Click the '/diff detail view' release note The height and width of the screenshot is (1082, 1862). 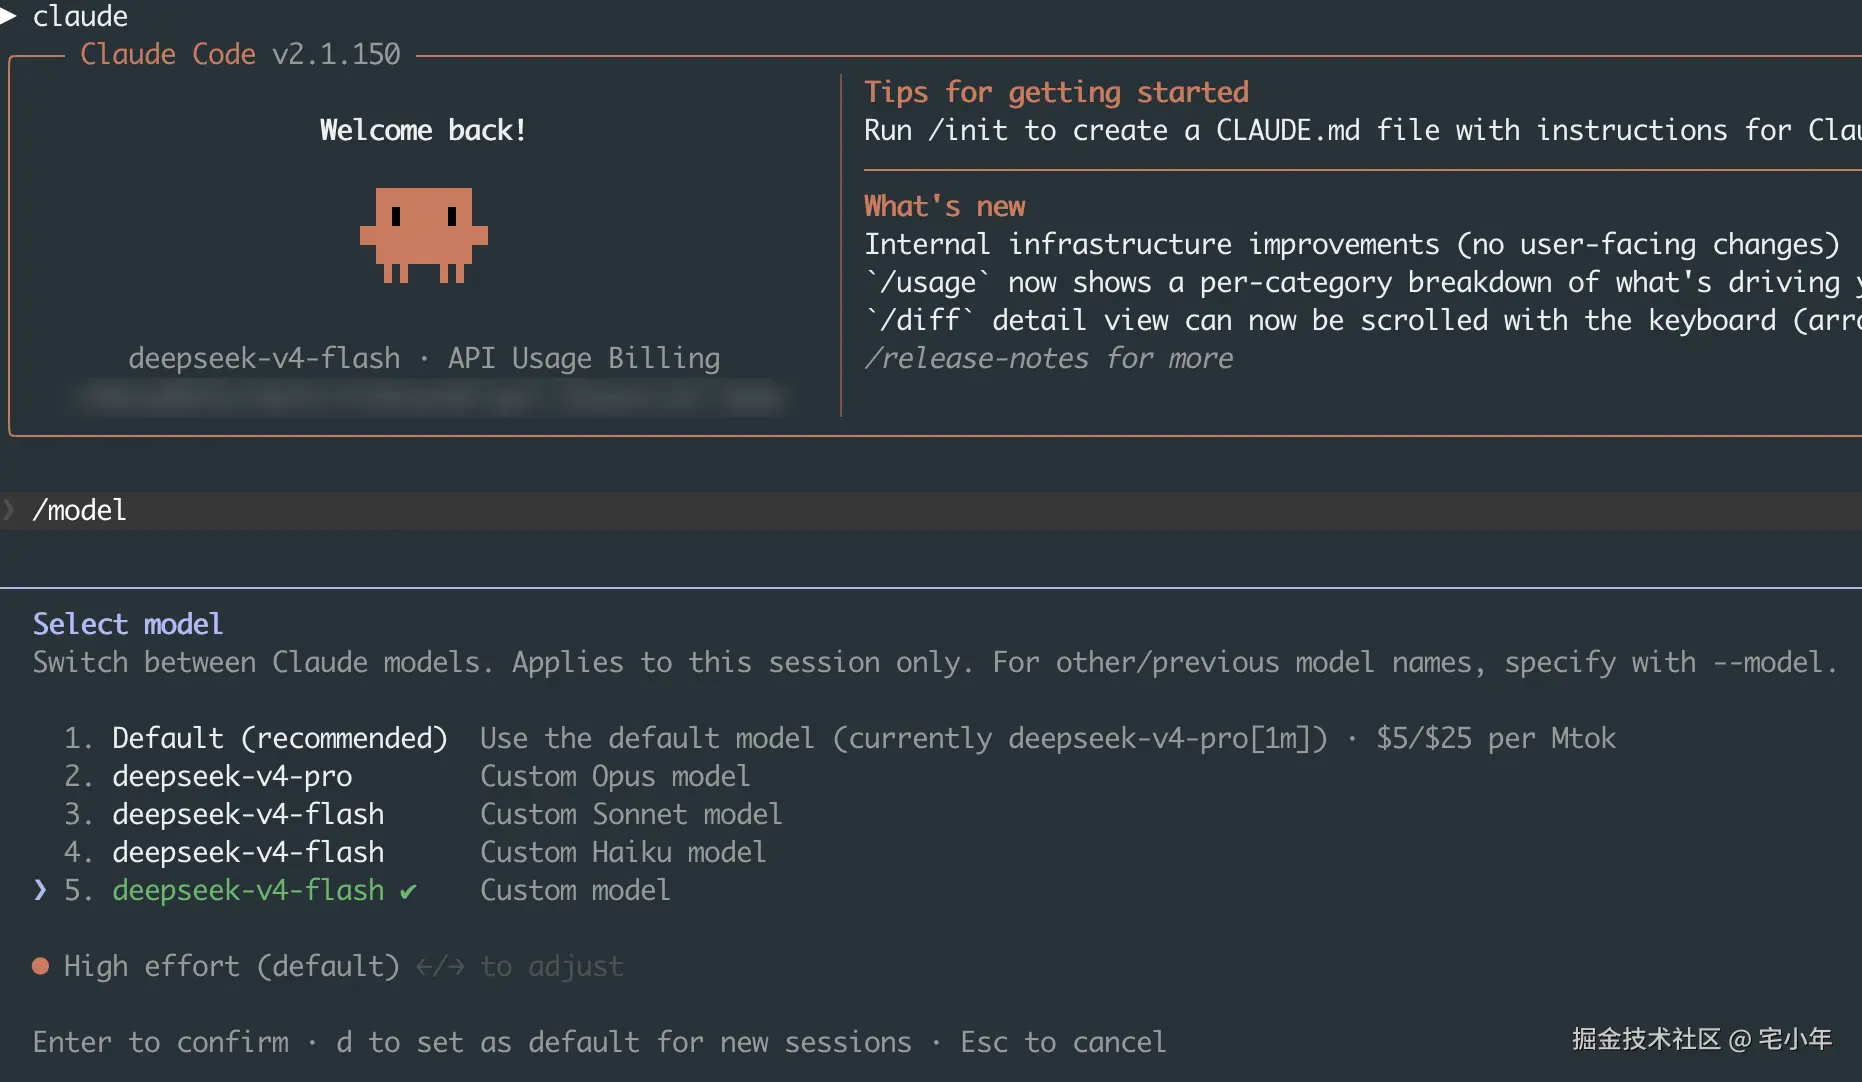point(1363,320)
